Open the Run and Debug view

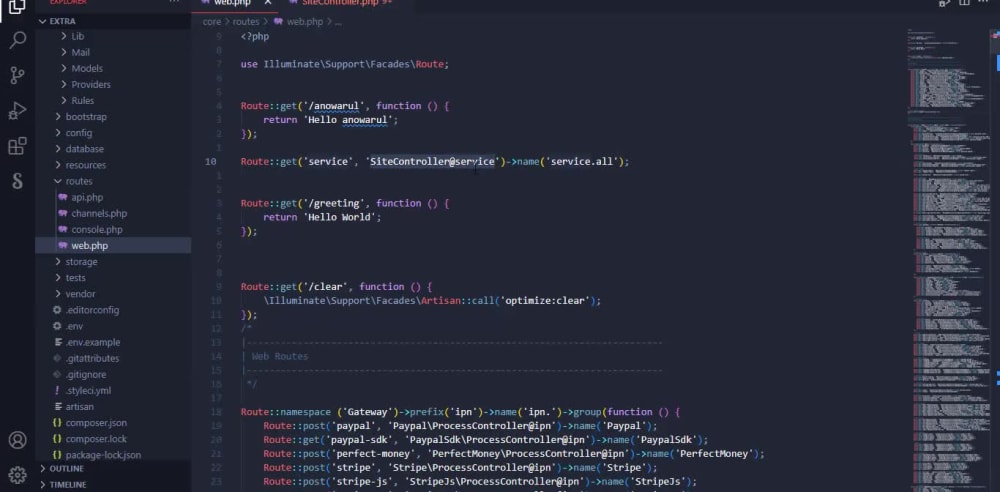17,111
